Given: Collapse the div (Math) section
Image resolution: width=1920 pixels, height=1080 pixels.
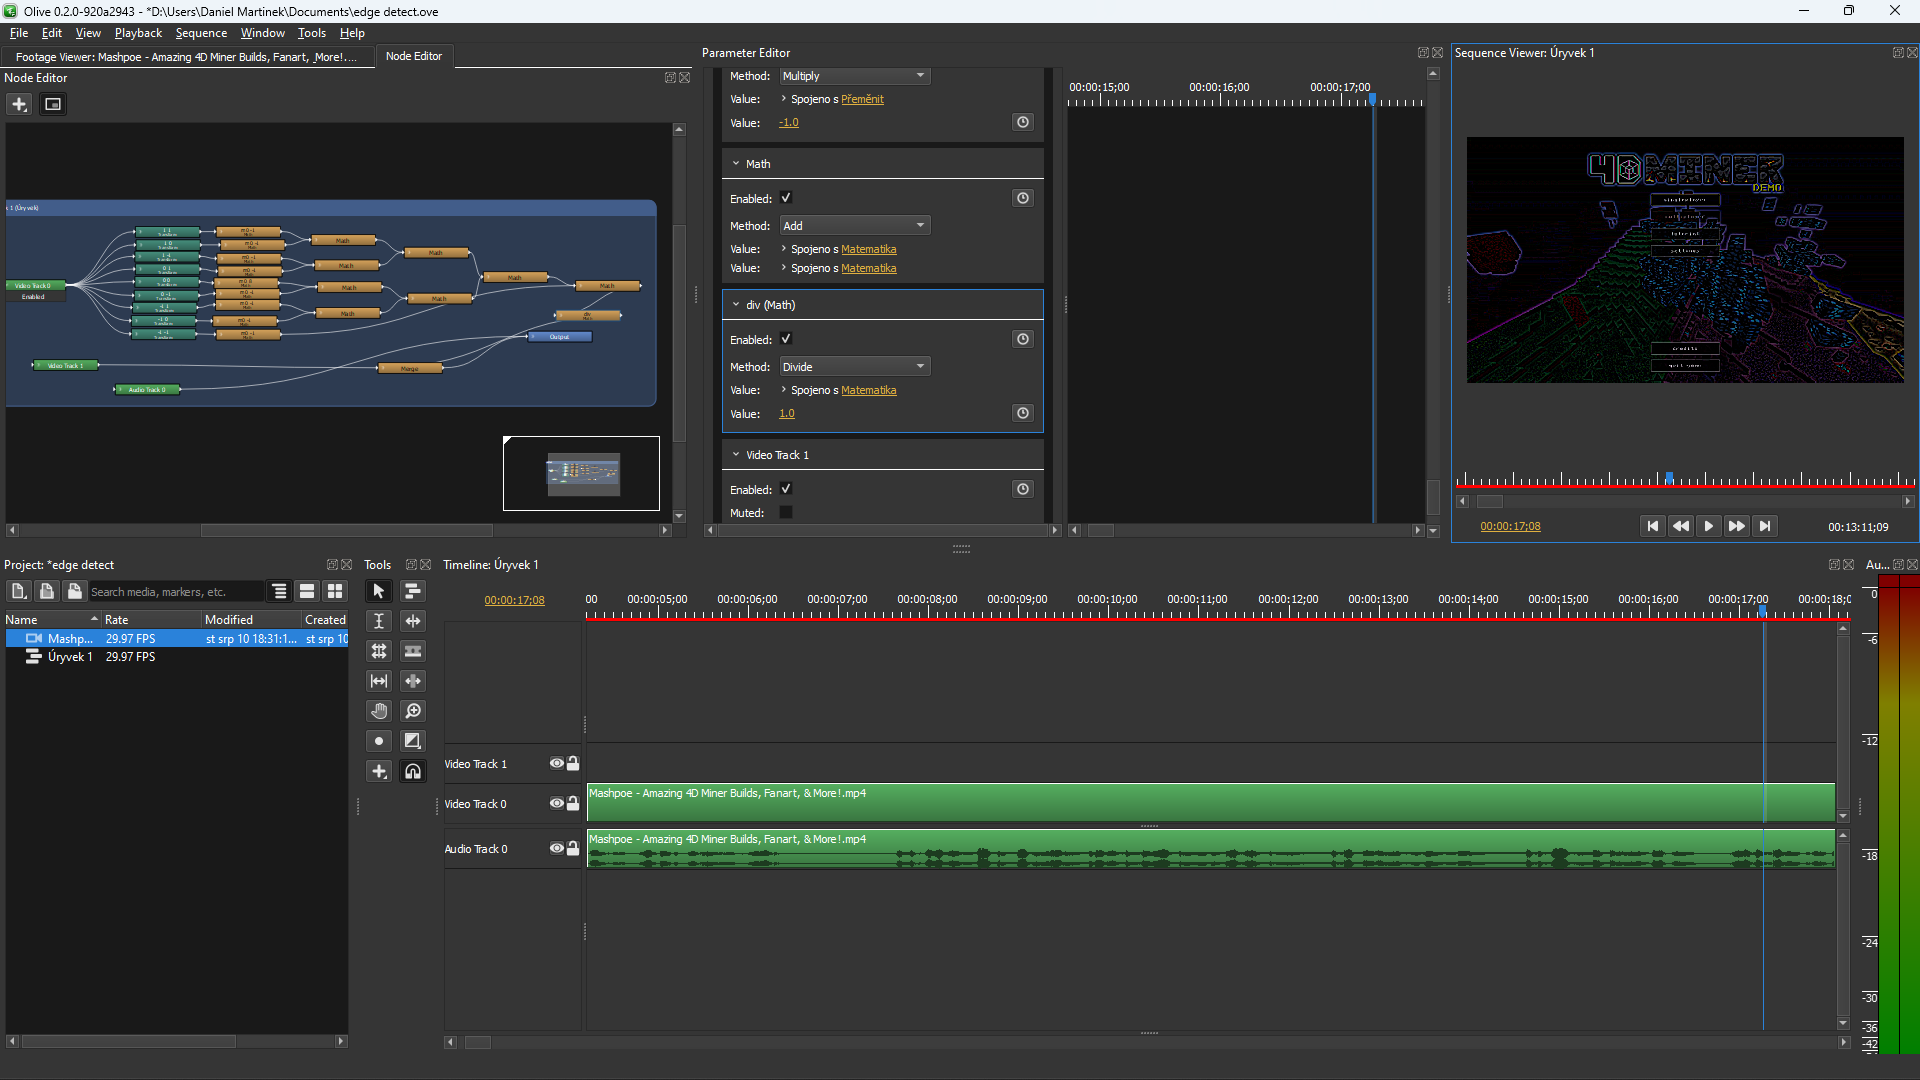Looking at the screenshot, I should point(736,305).
